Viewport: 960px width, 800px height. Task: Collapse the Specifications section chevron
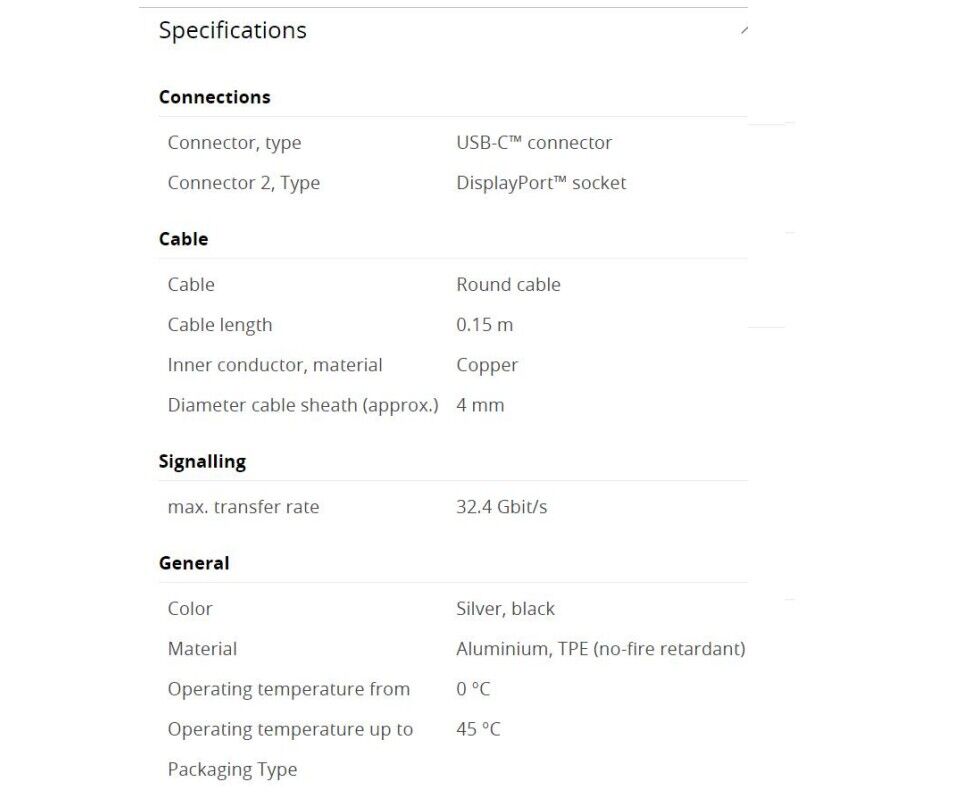point(743,31)
